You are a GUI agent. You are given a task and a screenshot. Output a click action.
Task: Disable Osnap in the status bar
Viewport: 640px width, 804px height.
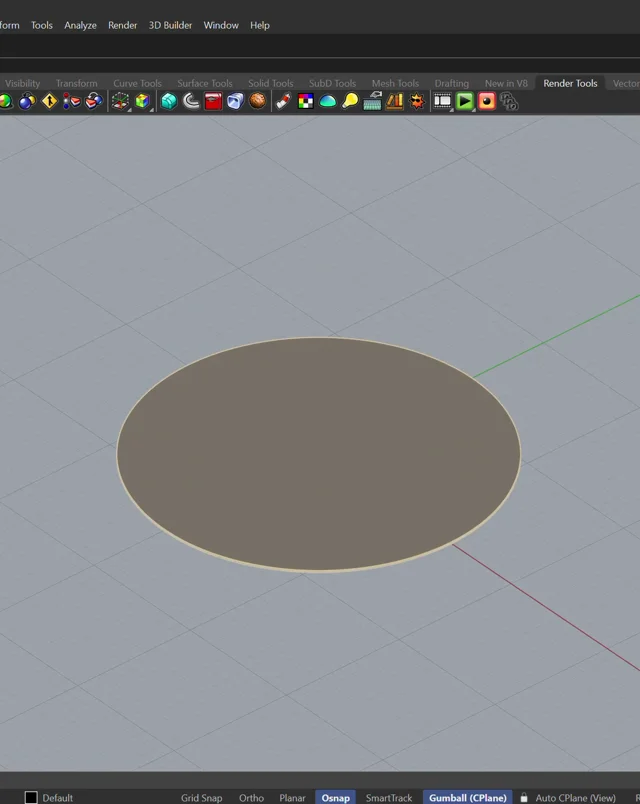tap(335, 797)
